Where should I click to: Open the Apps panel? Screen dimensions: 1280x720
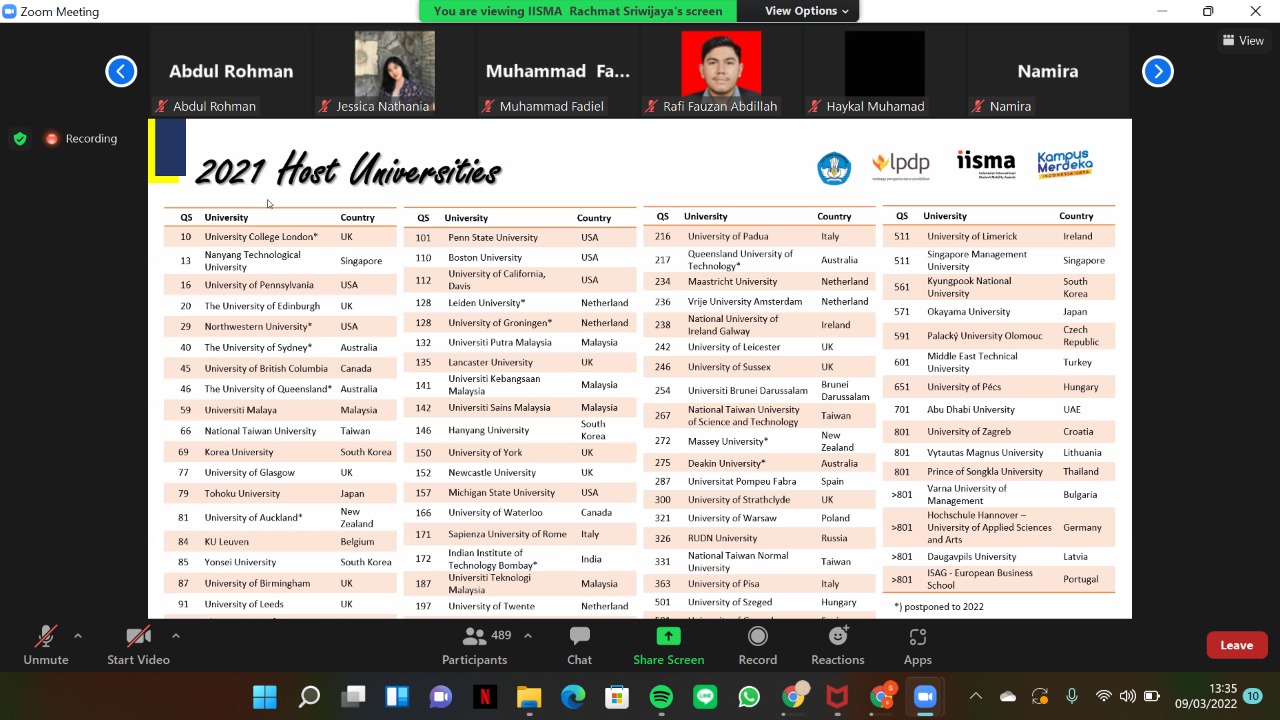coord(917,645)
